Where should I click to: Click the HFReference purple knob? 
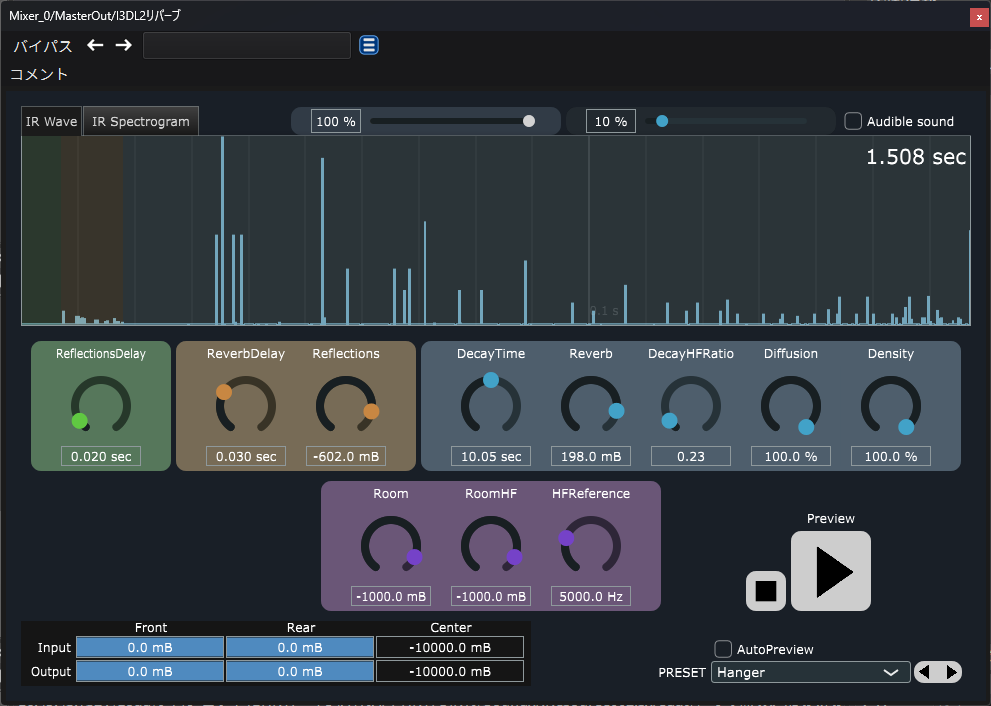coord(591,546)
